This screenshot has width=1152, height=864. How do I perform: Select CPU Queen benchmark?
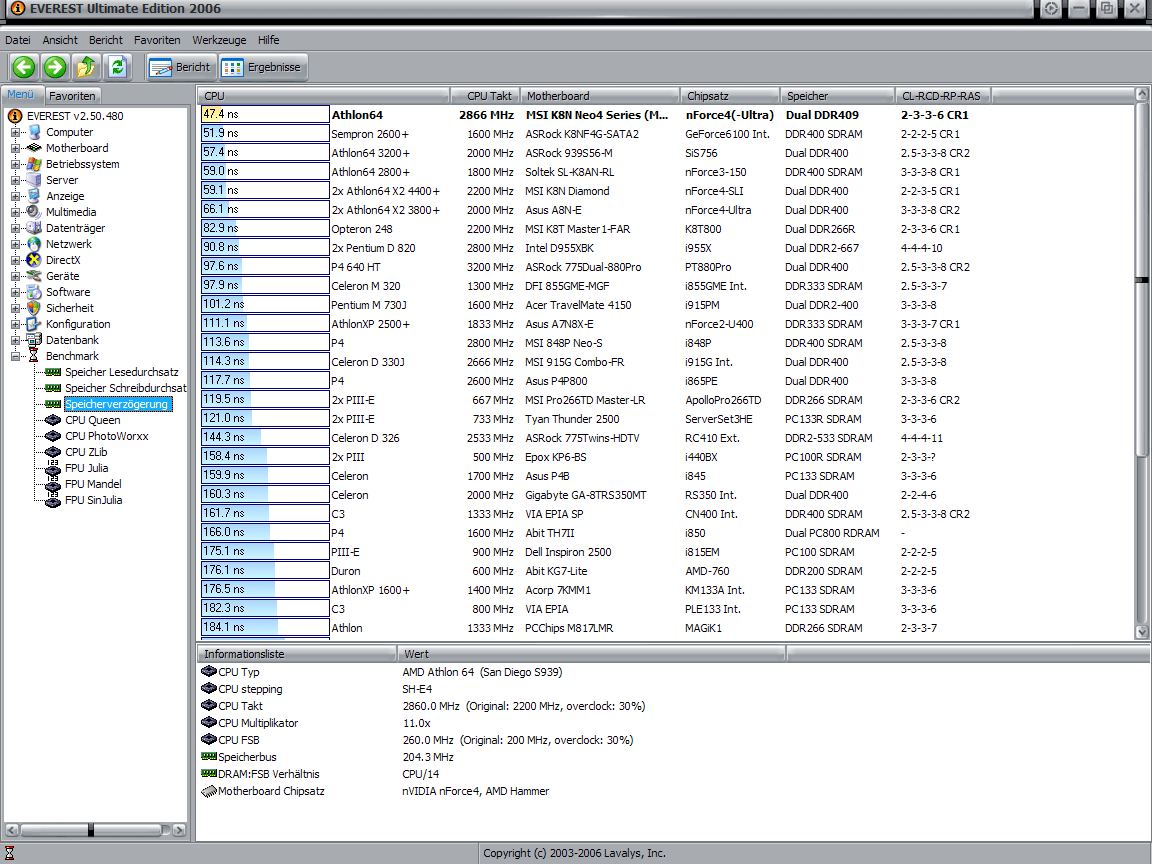click(93, 420)
